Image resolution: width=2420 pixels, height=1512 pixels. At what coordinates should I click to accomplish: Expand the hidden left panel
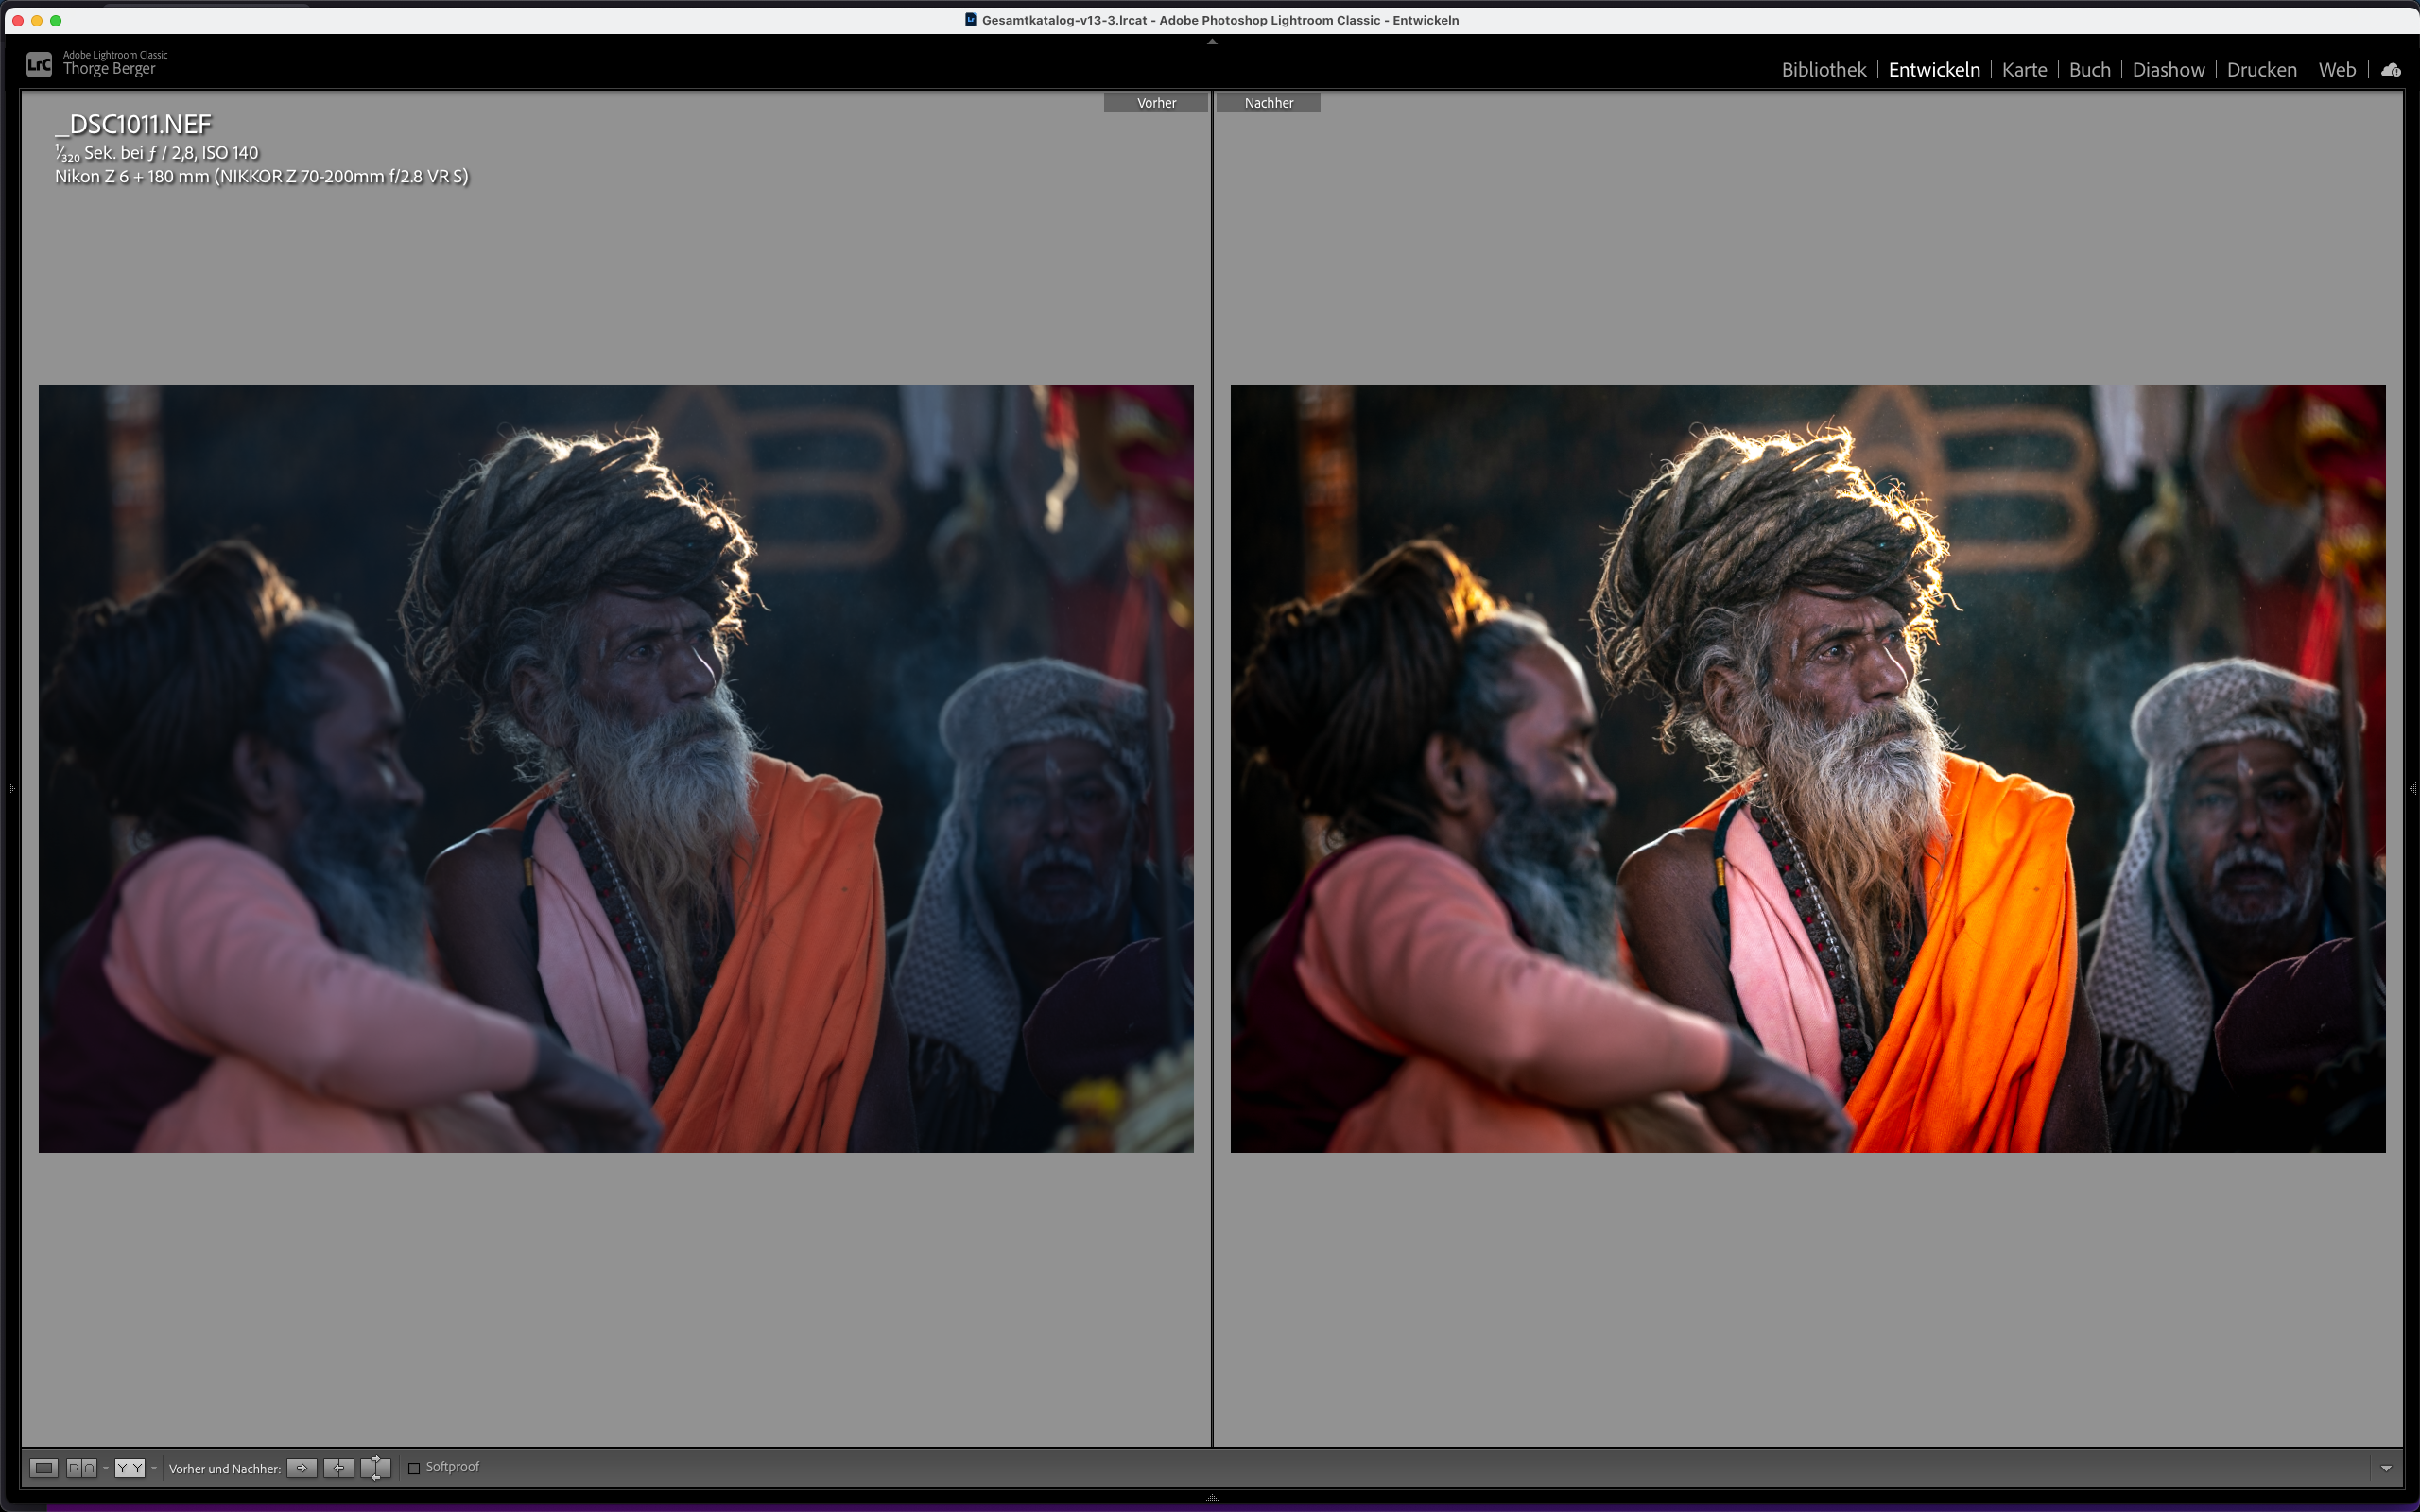coord(10,789)
